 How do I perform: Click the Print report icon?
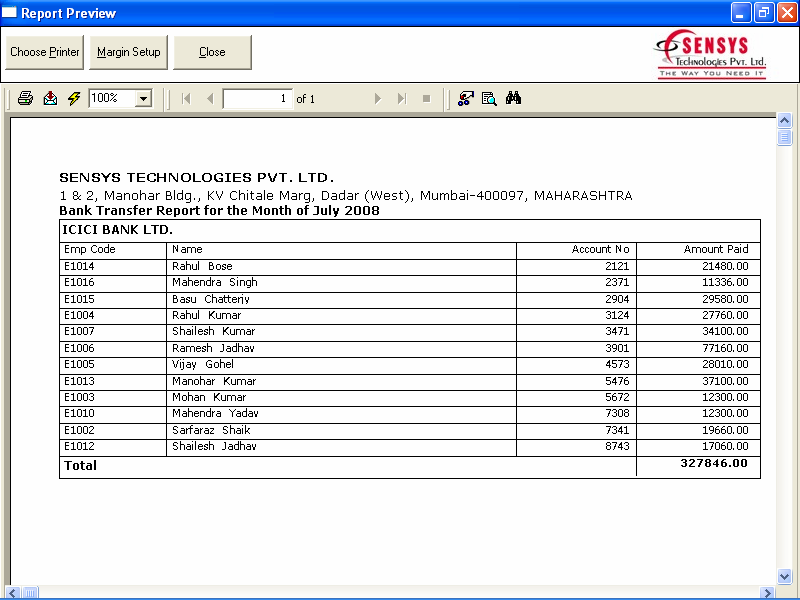click(x=26, y=98)
